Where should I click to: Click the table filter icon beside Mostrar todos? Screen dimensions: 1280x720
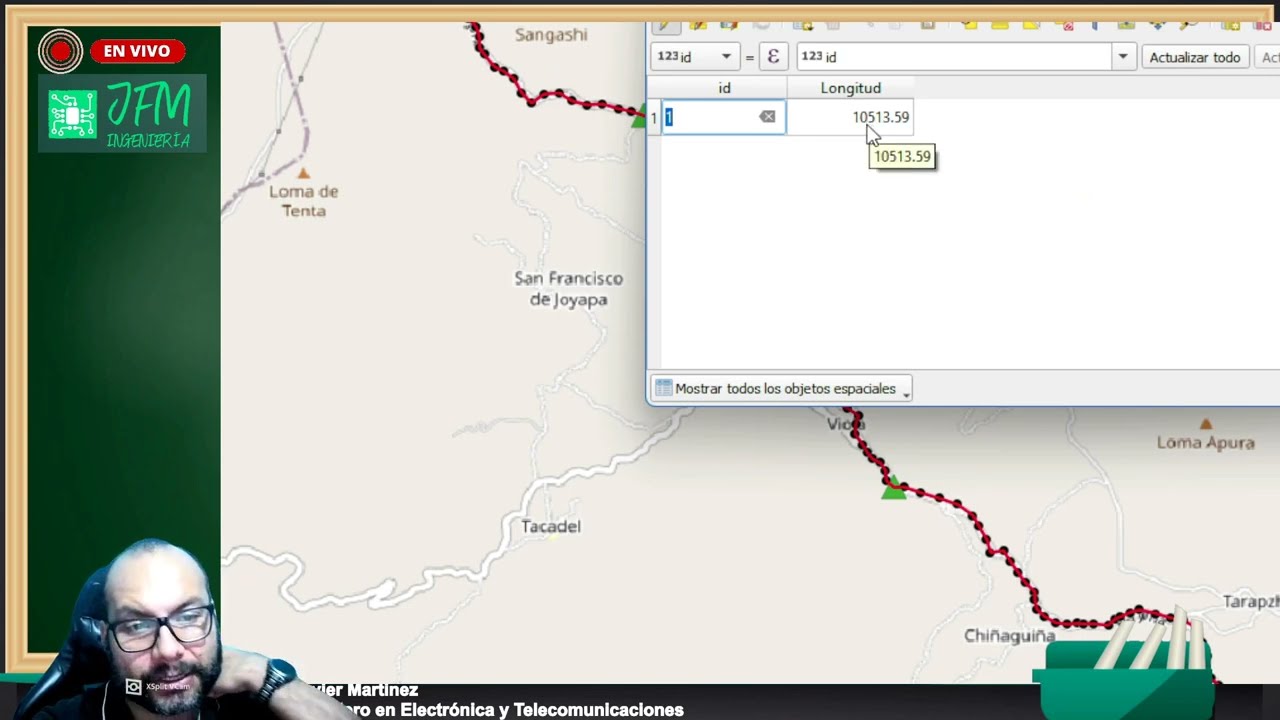pos(663,388)
